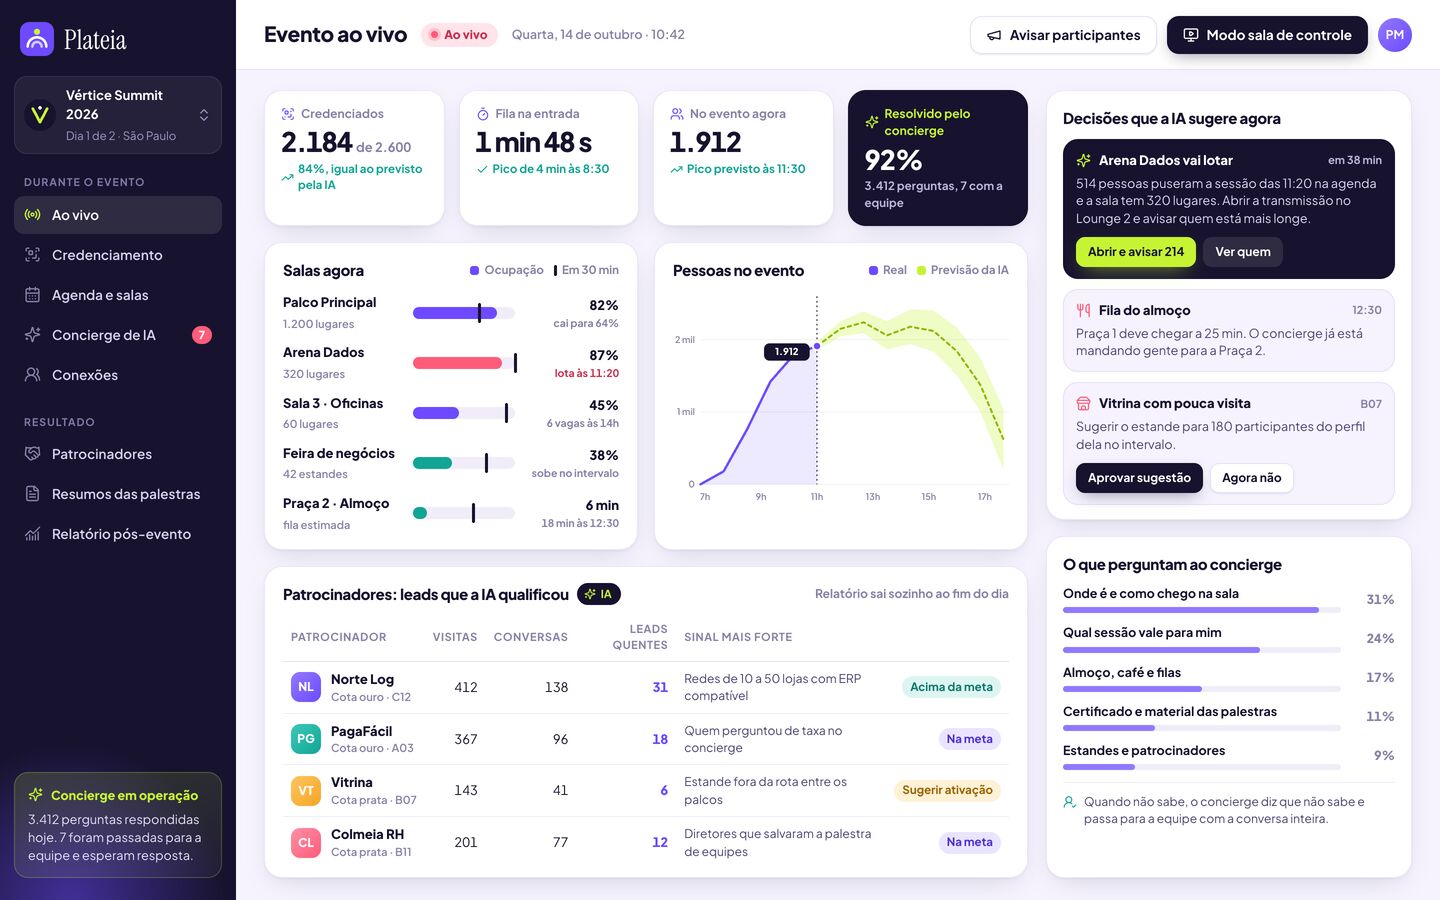This screenshot has height=900, width=1440.
Task: Click the Leads quentes column header
Action: [x=640, y=637]
